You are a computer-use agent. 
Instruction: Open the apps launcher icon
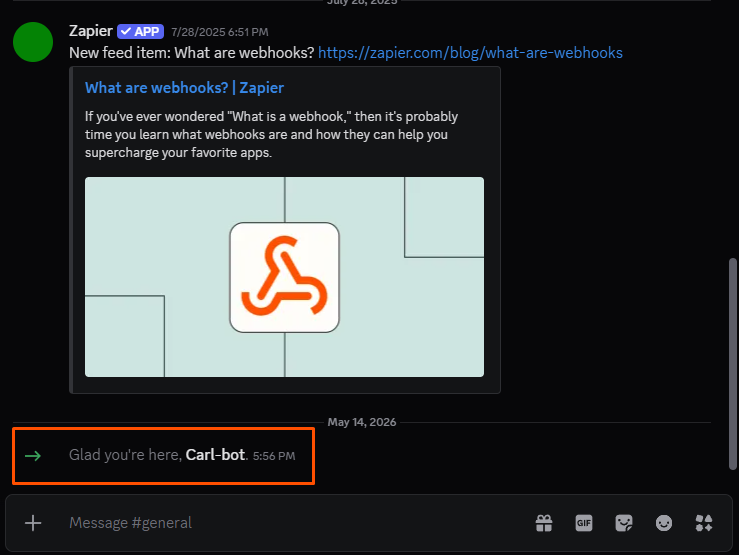[x=704, y=523]
